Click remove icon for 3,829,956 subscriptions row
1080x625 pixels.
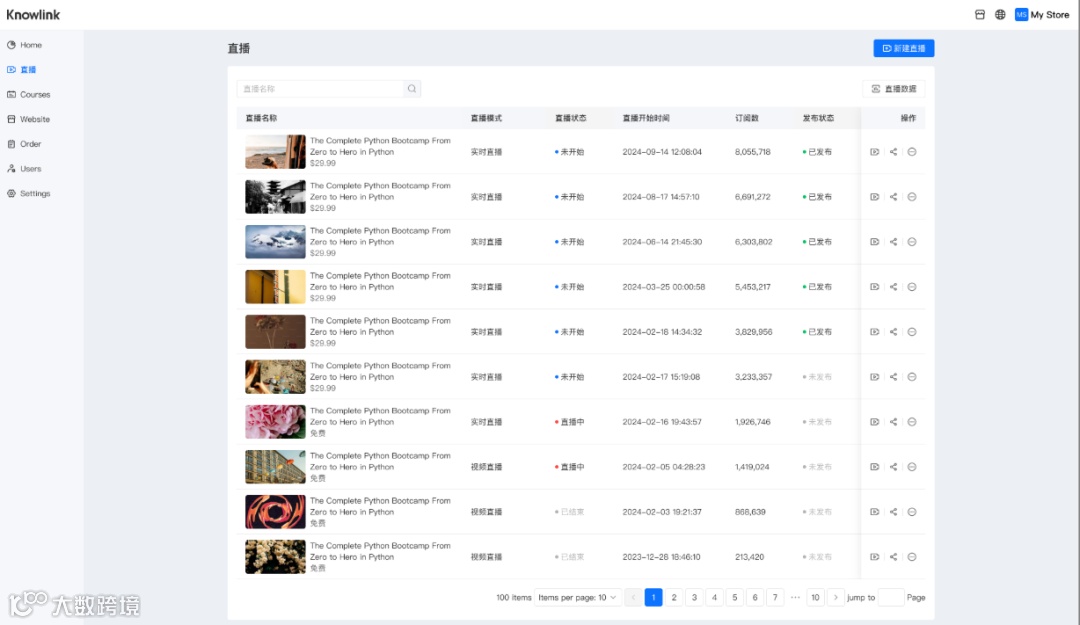(912, 332)
